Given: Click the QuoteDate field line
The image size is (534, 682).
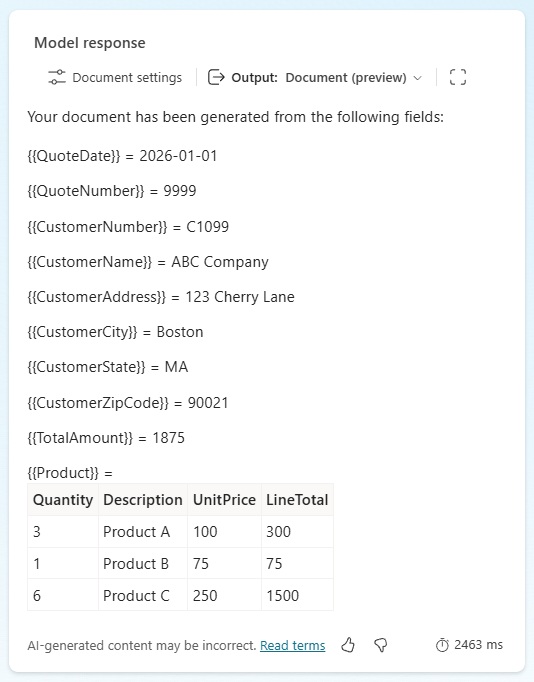Looking at the screenshot, I should pyautogui.click(x=122, y=156).
